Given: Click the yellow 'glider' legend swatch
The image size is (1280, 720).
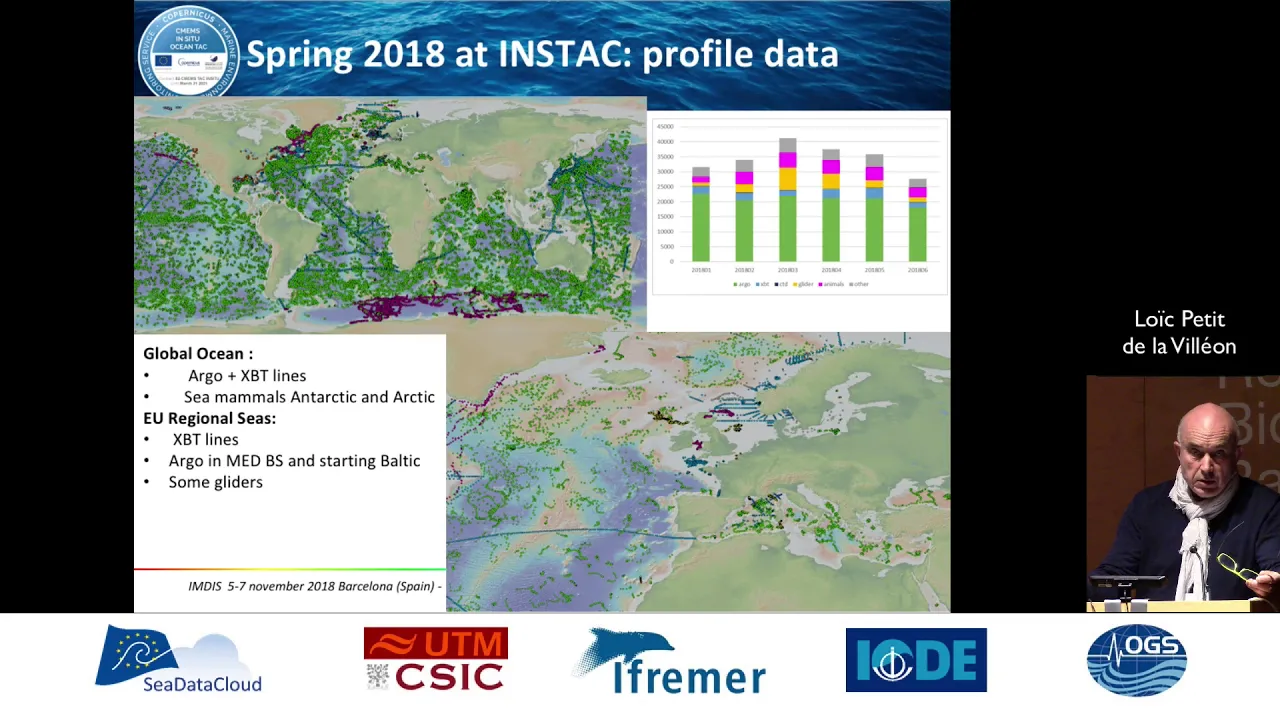Looking at the screenshot, I should (795, 284).
